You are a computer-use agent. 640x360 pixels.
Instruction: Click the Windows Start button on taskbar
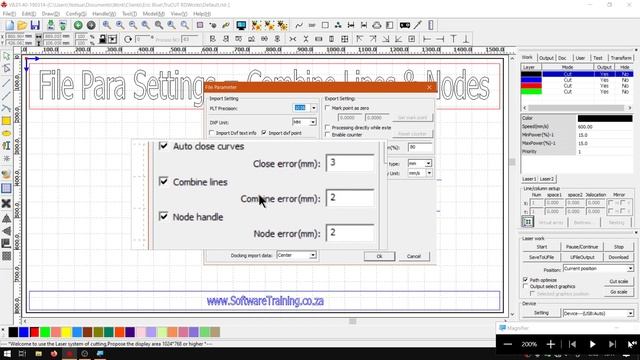click(x=7, y=353)
